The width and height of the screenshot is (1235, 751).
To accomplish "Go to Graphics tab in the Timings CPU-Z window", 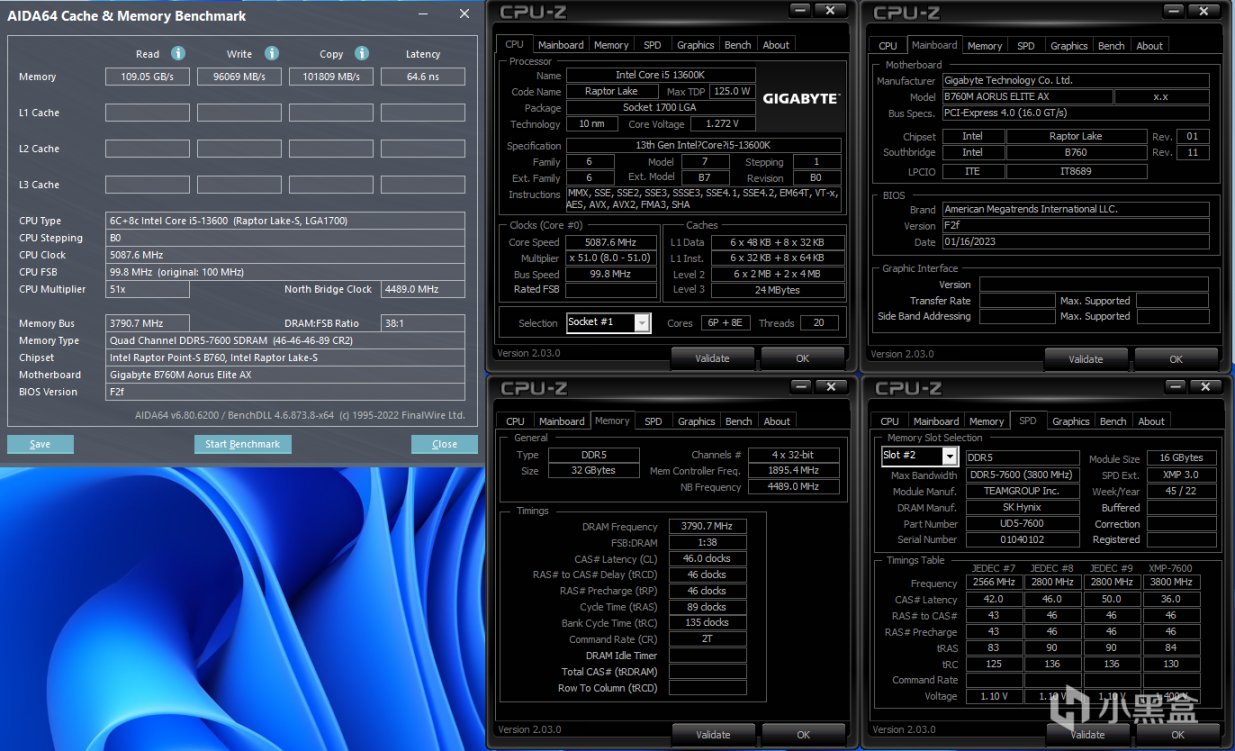I will pyautogui.click(x=696, y=421).
